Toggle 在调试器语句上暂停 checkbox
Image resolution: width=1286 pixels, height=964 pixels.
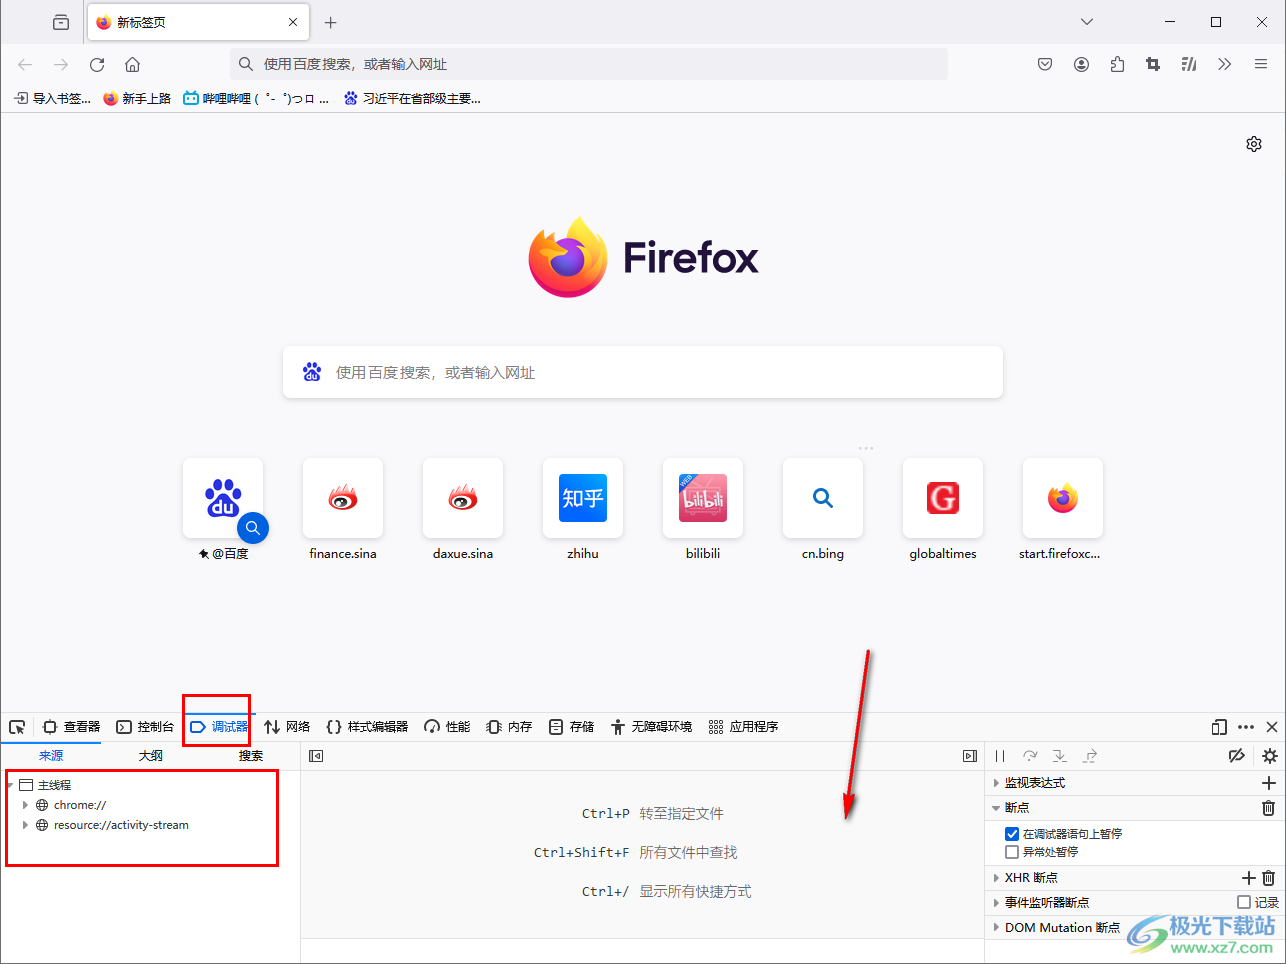click(1012, 834)
